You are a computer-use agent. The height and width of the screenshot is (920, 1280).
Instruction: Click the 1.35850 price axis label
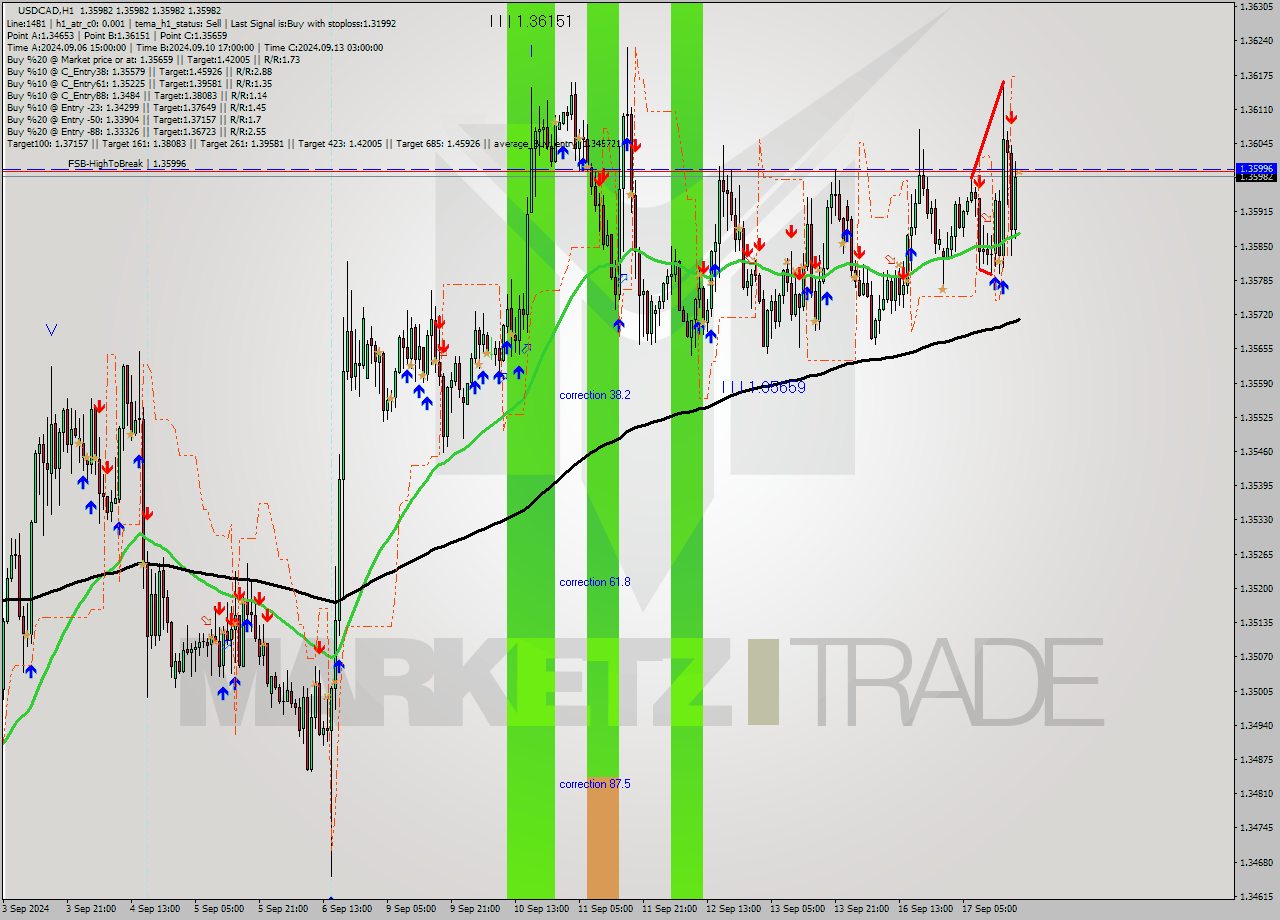click(1256, 246)
